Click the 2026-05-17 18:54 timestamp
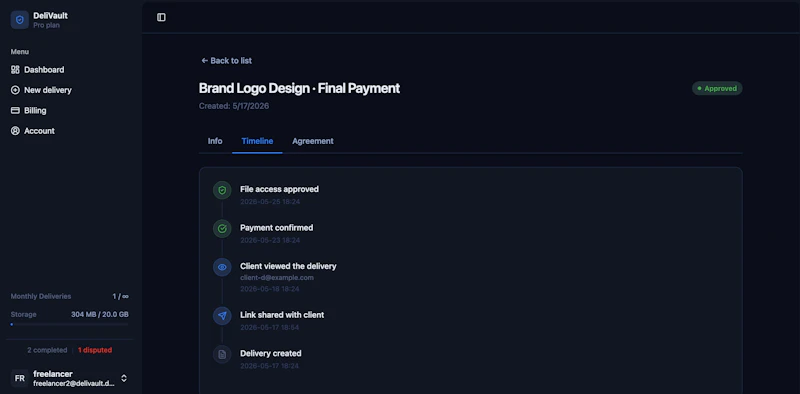This screenshot has height=394, width=800. click(270, 327)
